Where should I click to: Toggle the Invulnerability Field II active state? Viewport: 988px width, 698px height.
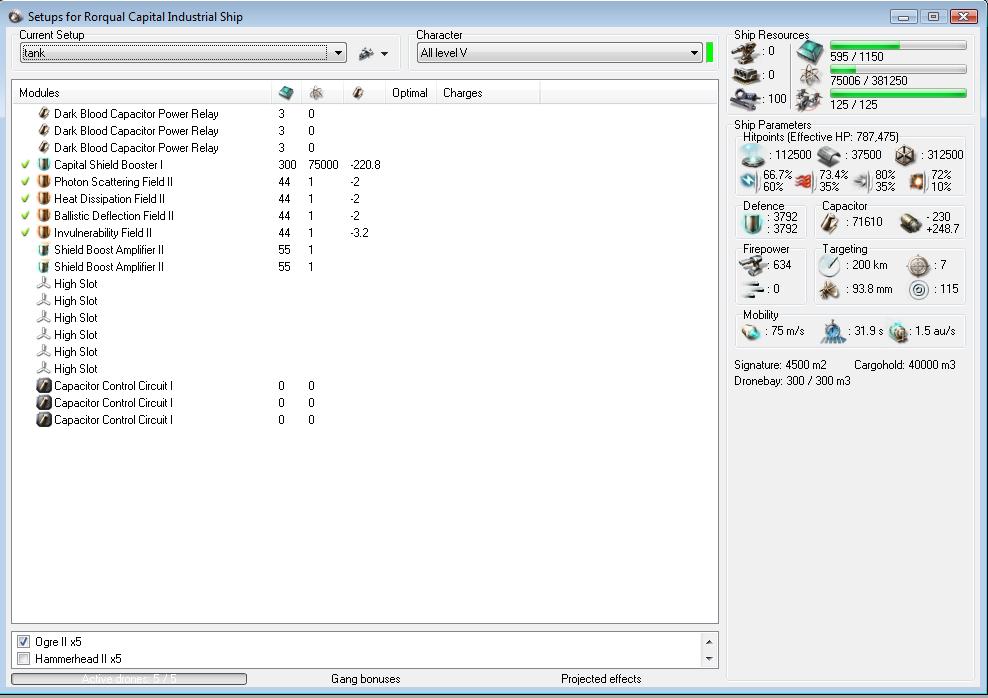tap(25, 232)
